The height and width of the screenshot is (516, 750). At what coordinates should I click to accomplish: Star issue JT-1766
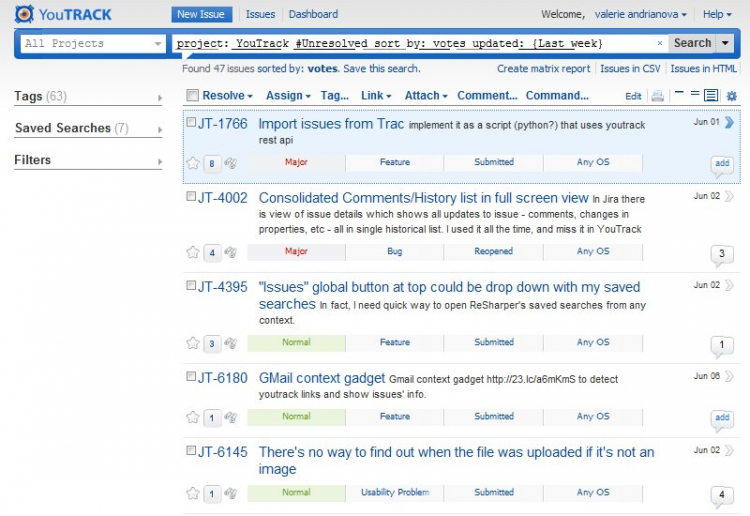(193, 163)
